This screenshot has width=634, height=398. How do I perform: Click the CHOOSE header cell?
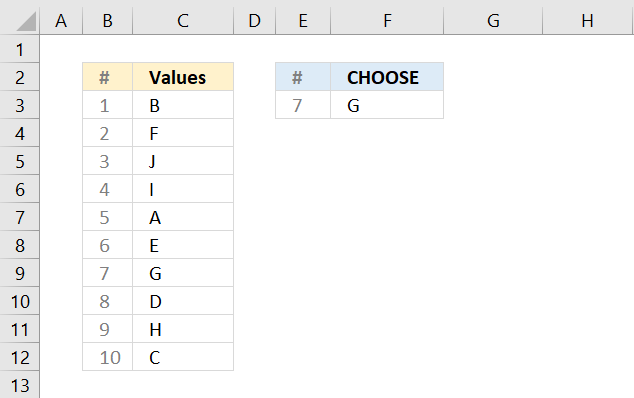click(x=387, y=77)
